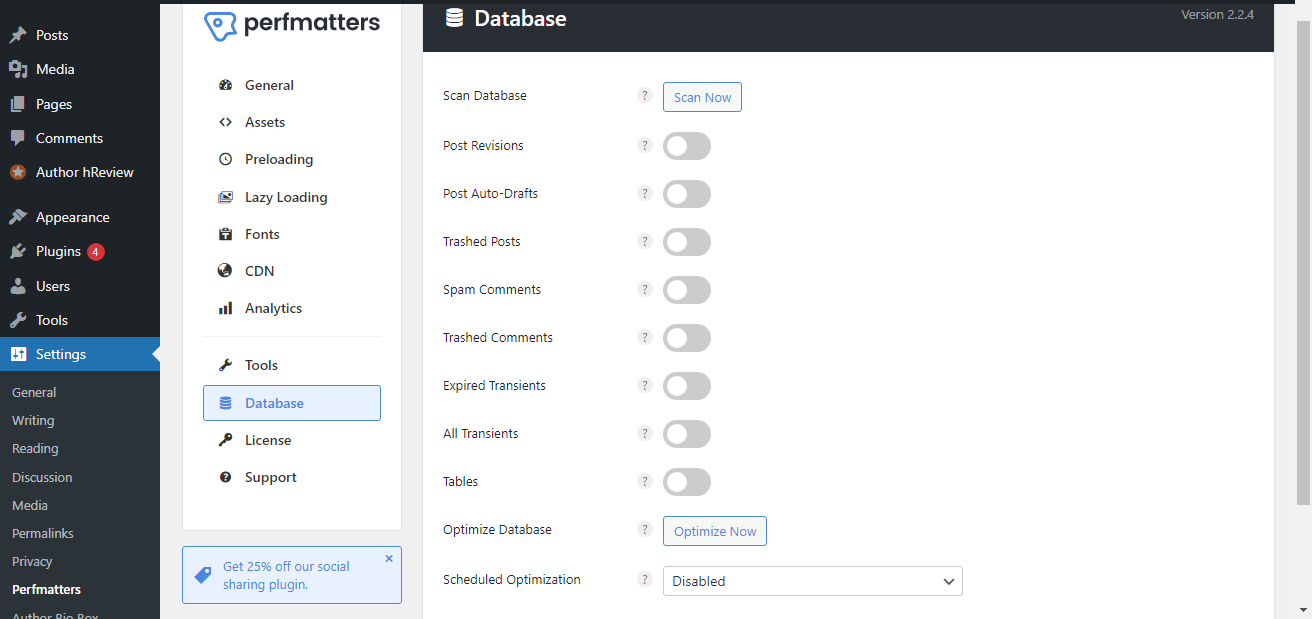
Task: Click the Preloading clock icon
Action: (225, 160)
